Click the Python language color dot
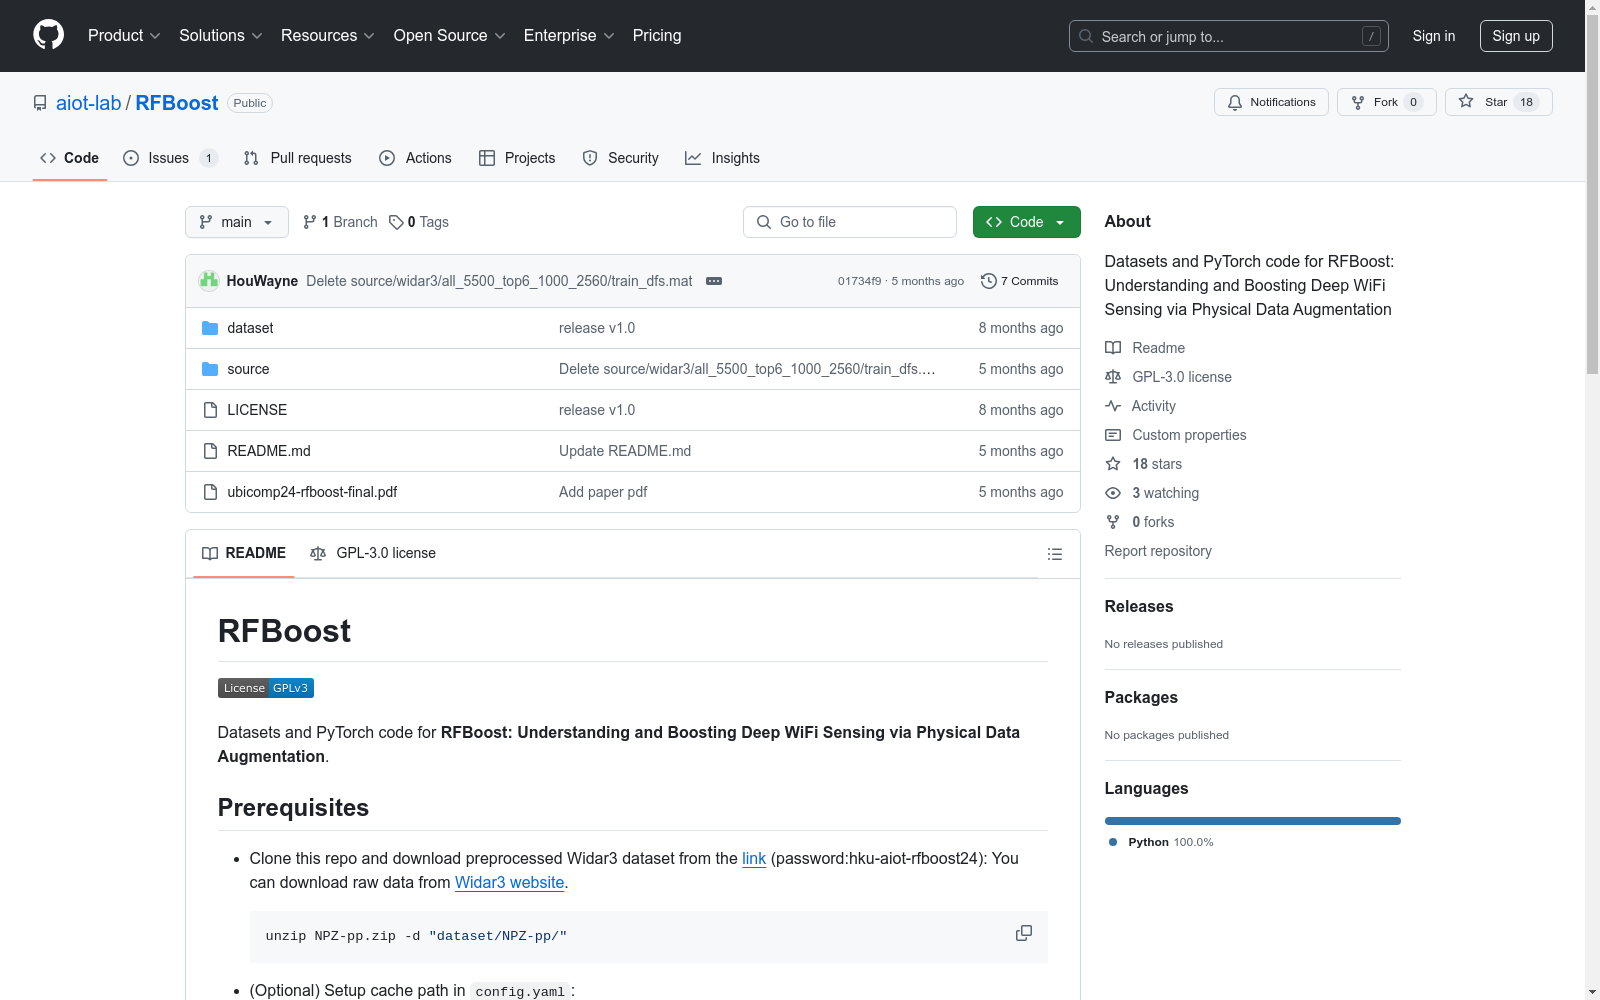 point(1113,842)
